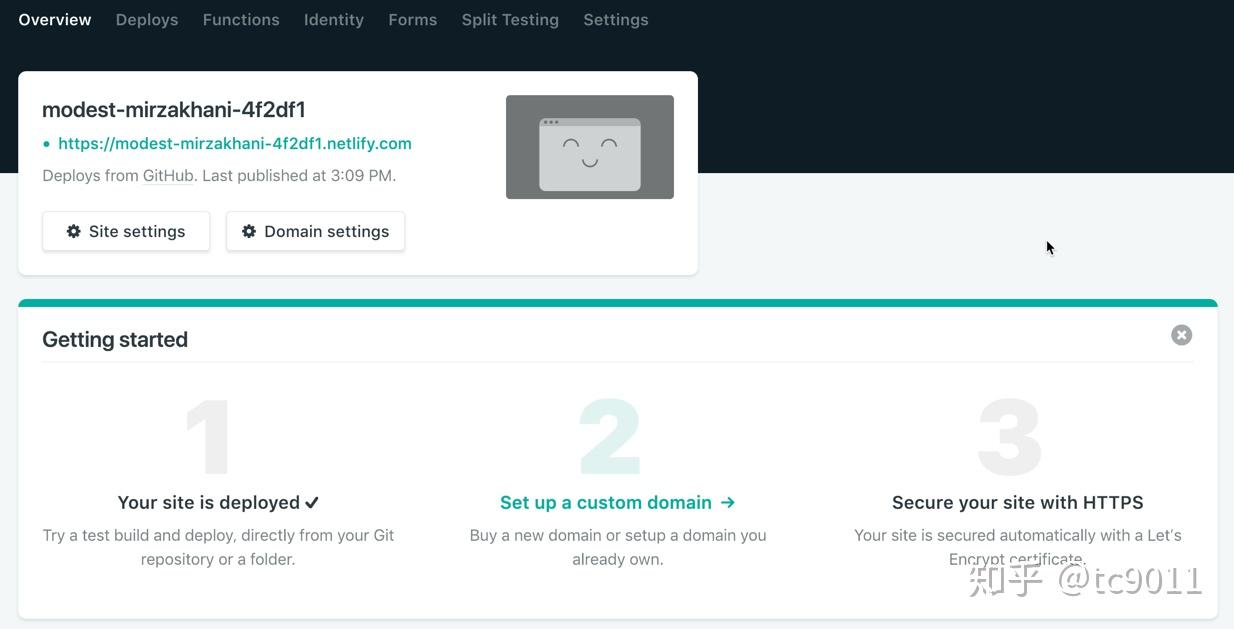
Task: Open the Deploys tab
Action: tap(147, 20)
